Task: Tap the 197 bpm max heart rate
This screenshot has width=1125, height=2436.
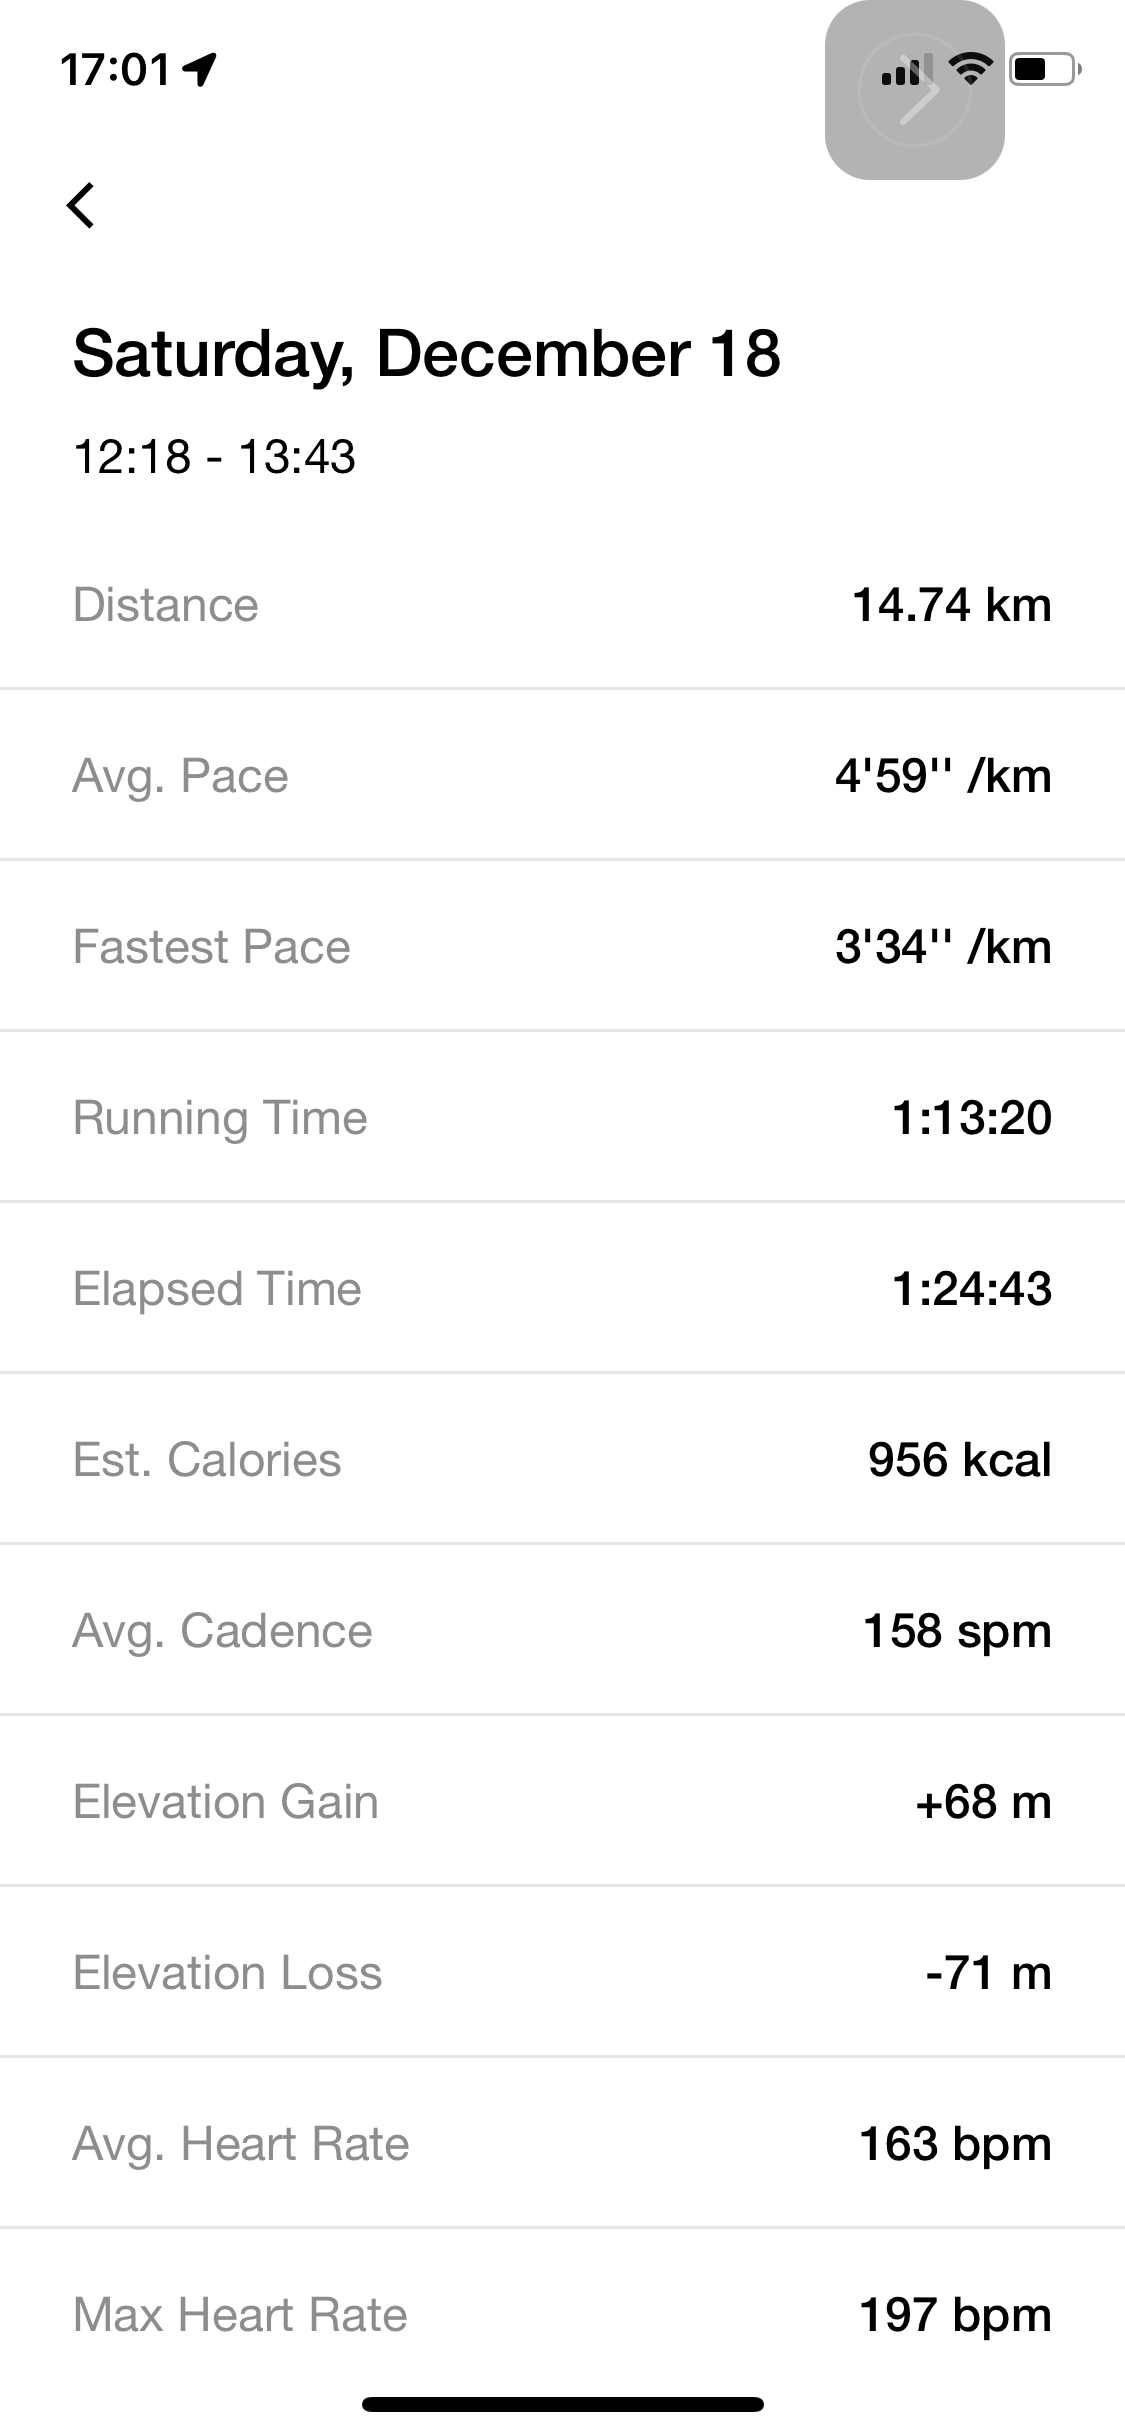Action: click(955, 2315)
